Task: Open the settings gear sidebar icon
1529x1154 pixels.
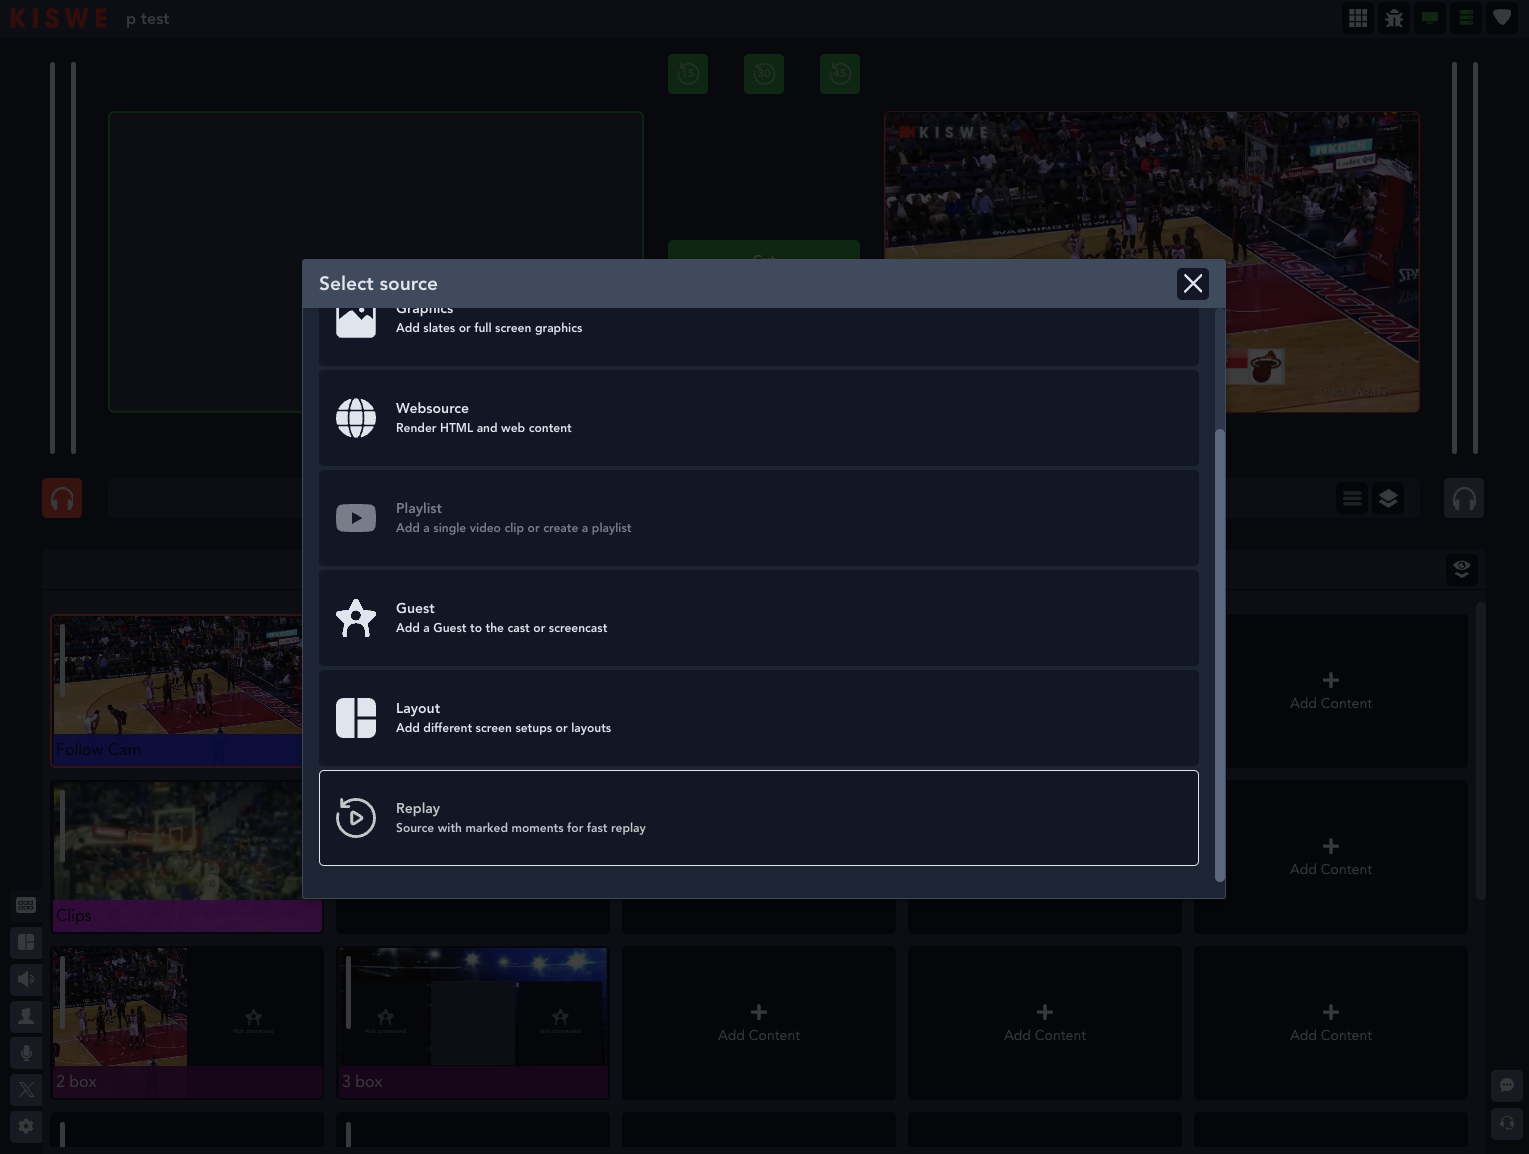Action: click(x=26, y=1126)
